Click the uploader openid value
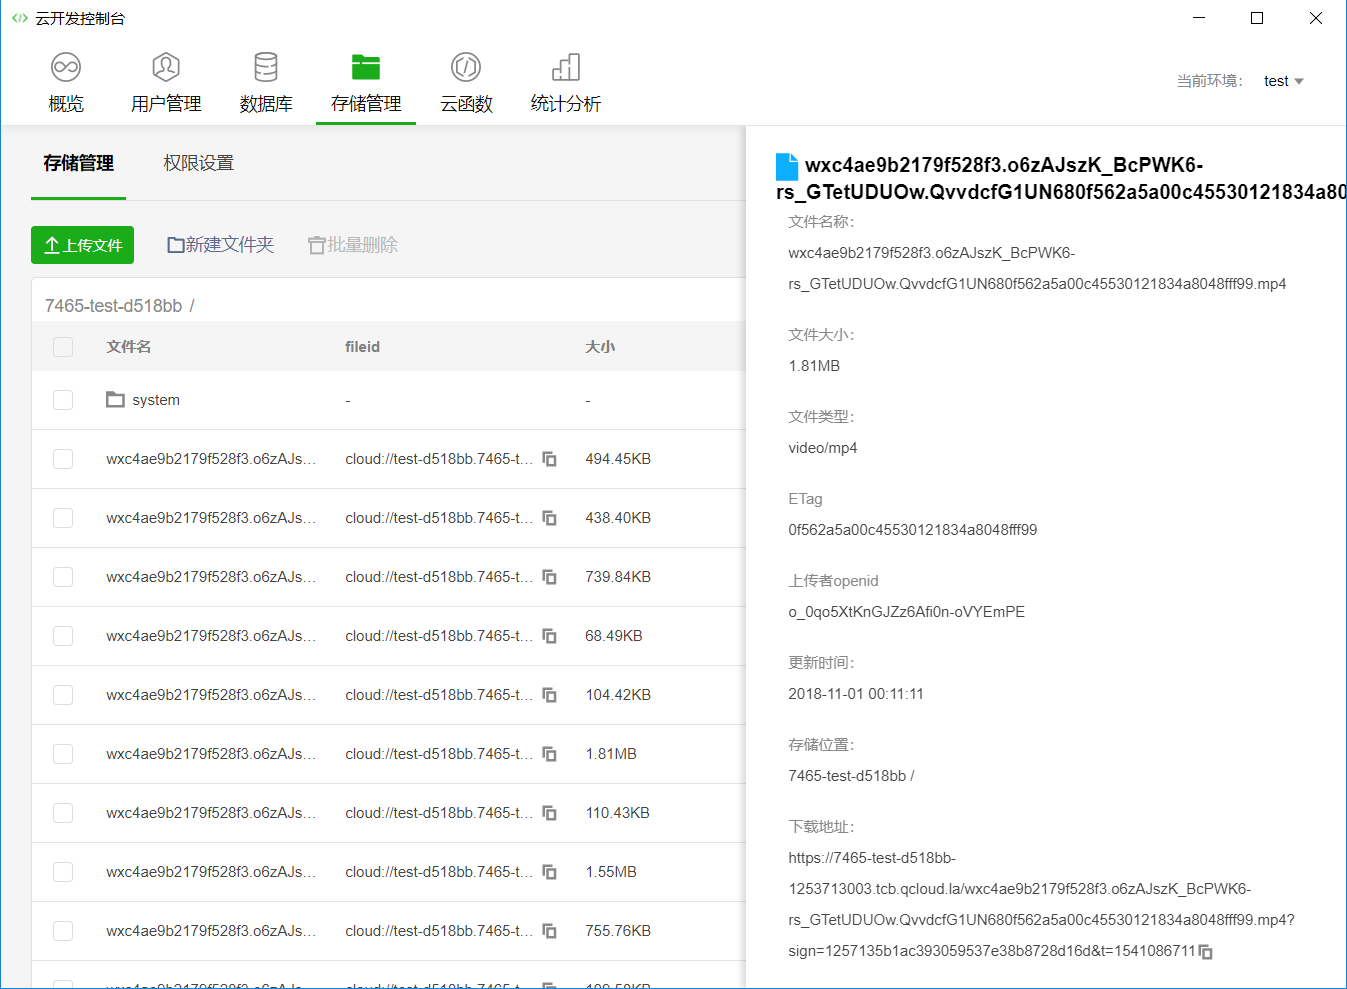 tap(906, 612)
